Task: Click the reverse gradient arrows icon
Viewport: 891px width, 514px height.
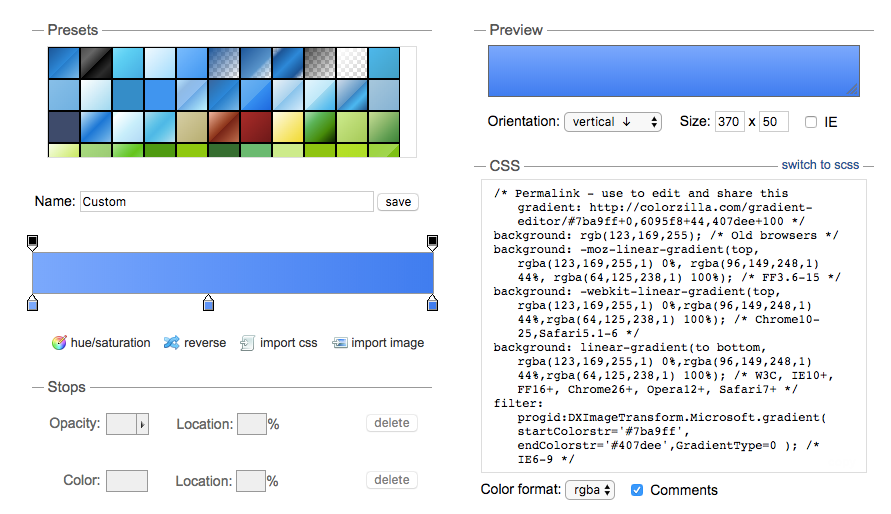Action: (172, 342)
